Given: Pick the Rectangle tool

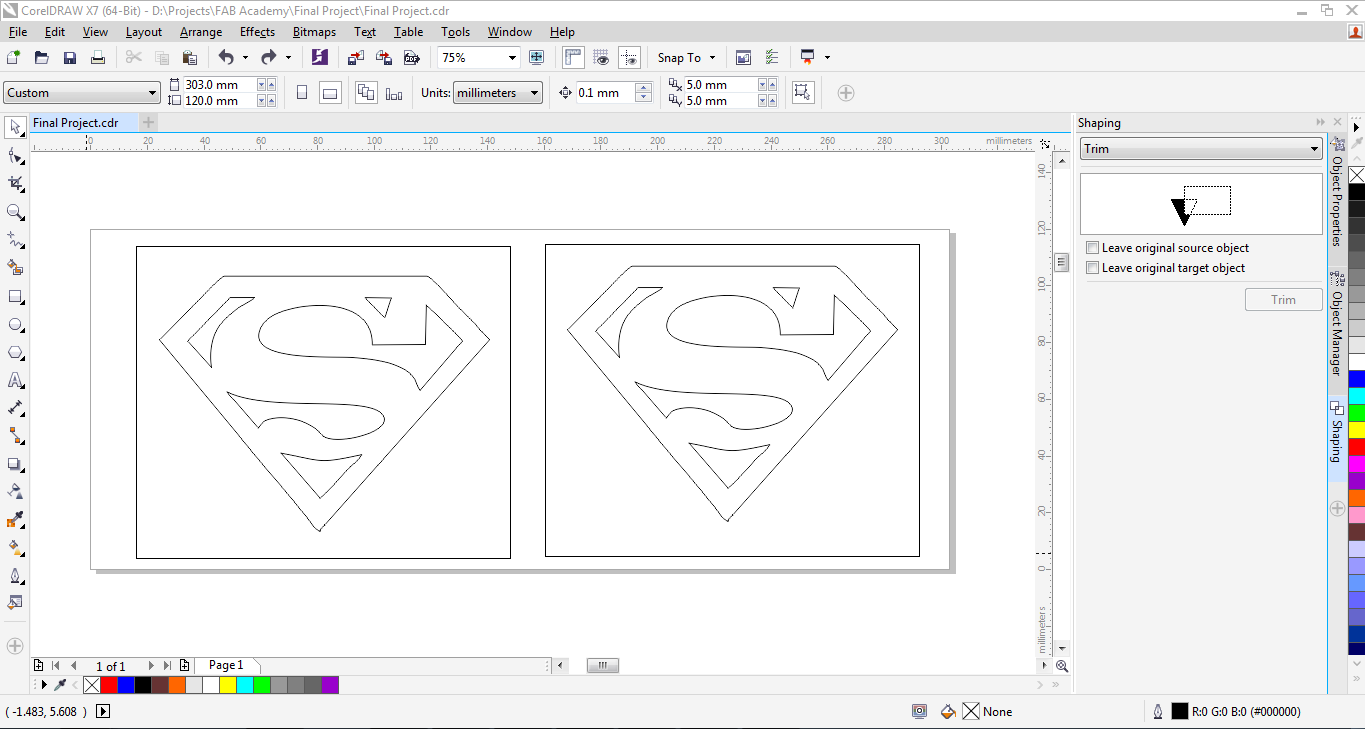Looking at the screenshot, I should (x=15, y=297).
